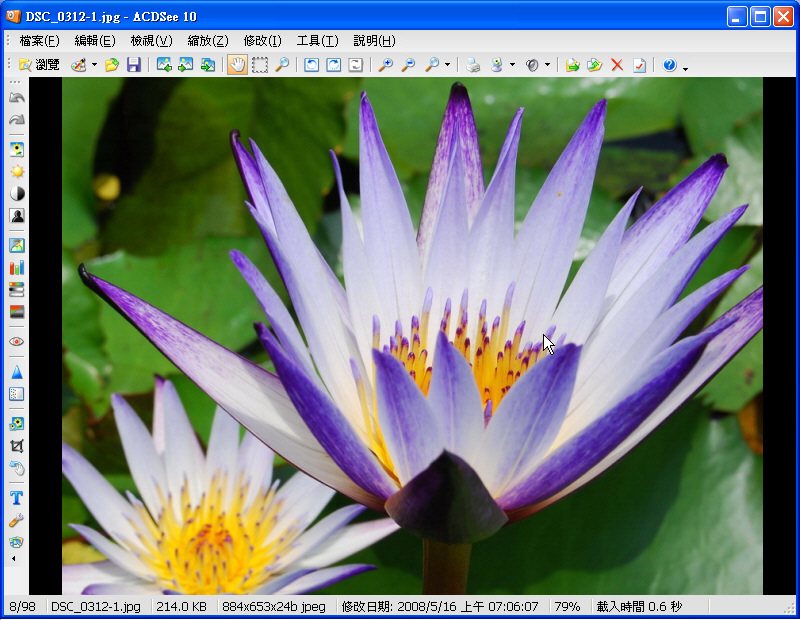Choose the Crop tool in sidebar
The image size is (800, 620).
pos(16,446)
